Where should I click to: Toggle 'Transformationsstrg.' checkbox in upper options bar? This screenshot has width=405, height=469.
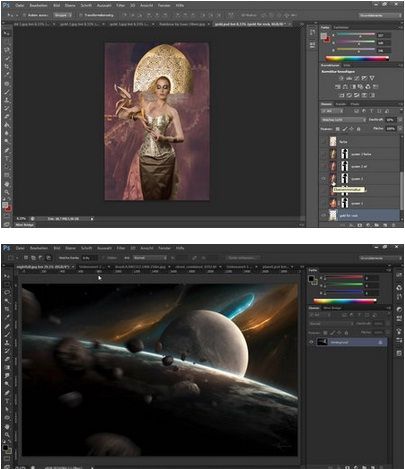pyautogui.click(x=81, y=15)
